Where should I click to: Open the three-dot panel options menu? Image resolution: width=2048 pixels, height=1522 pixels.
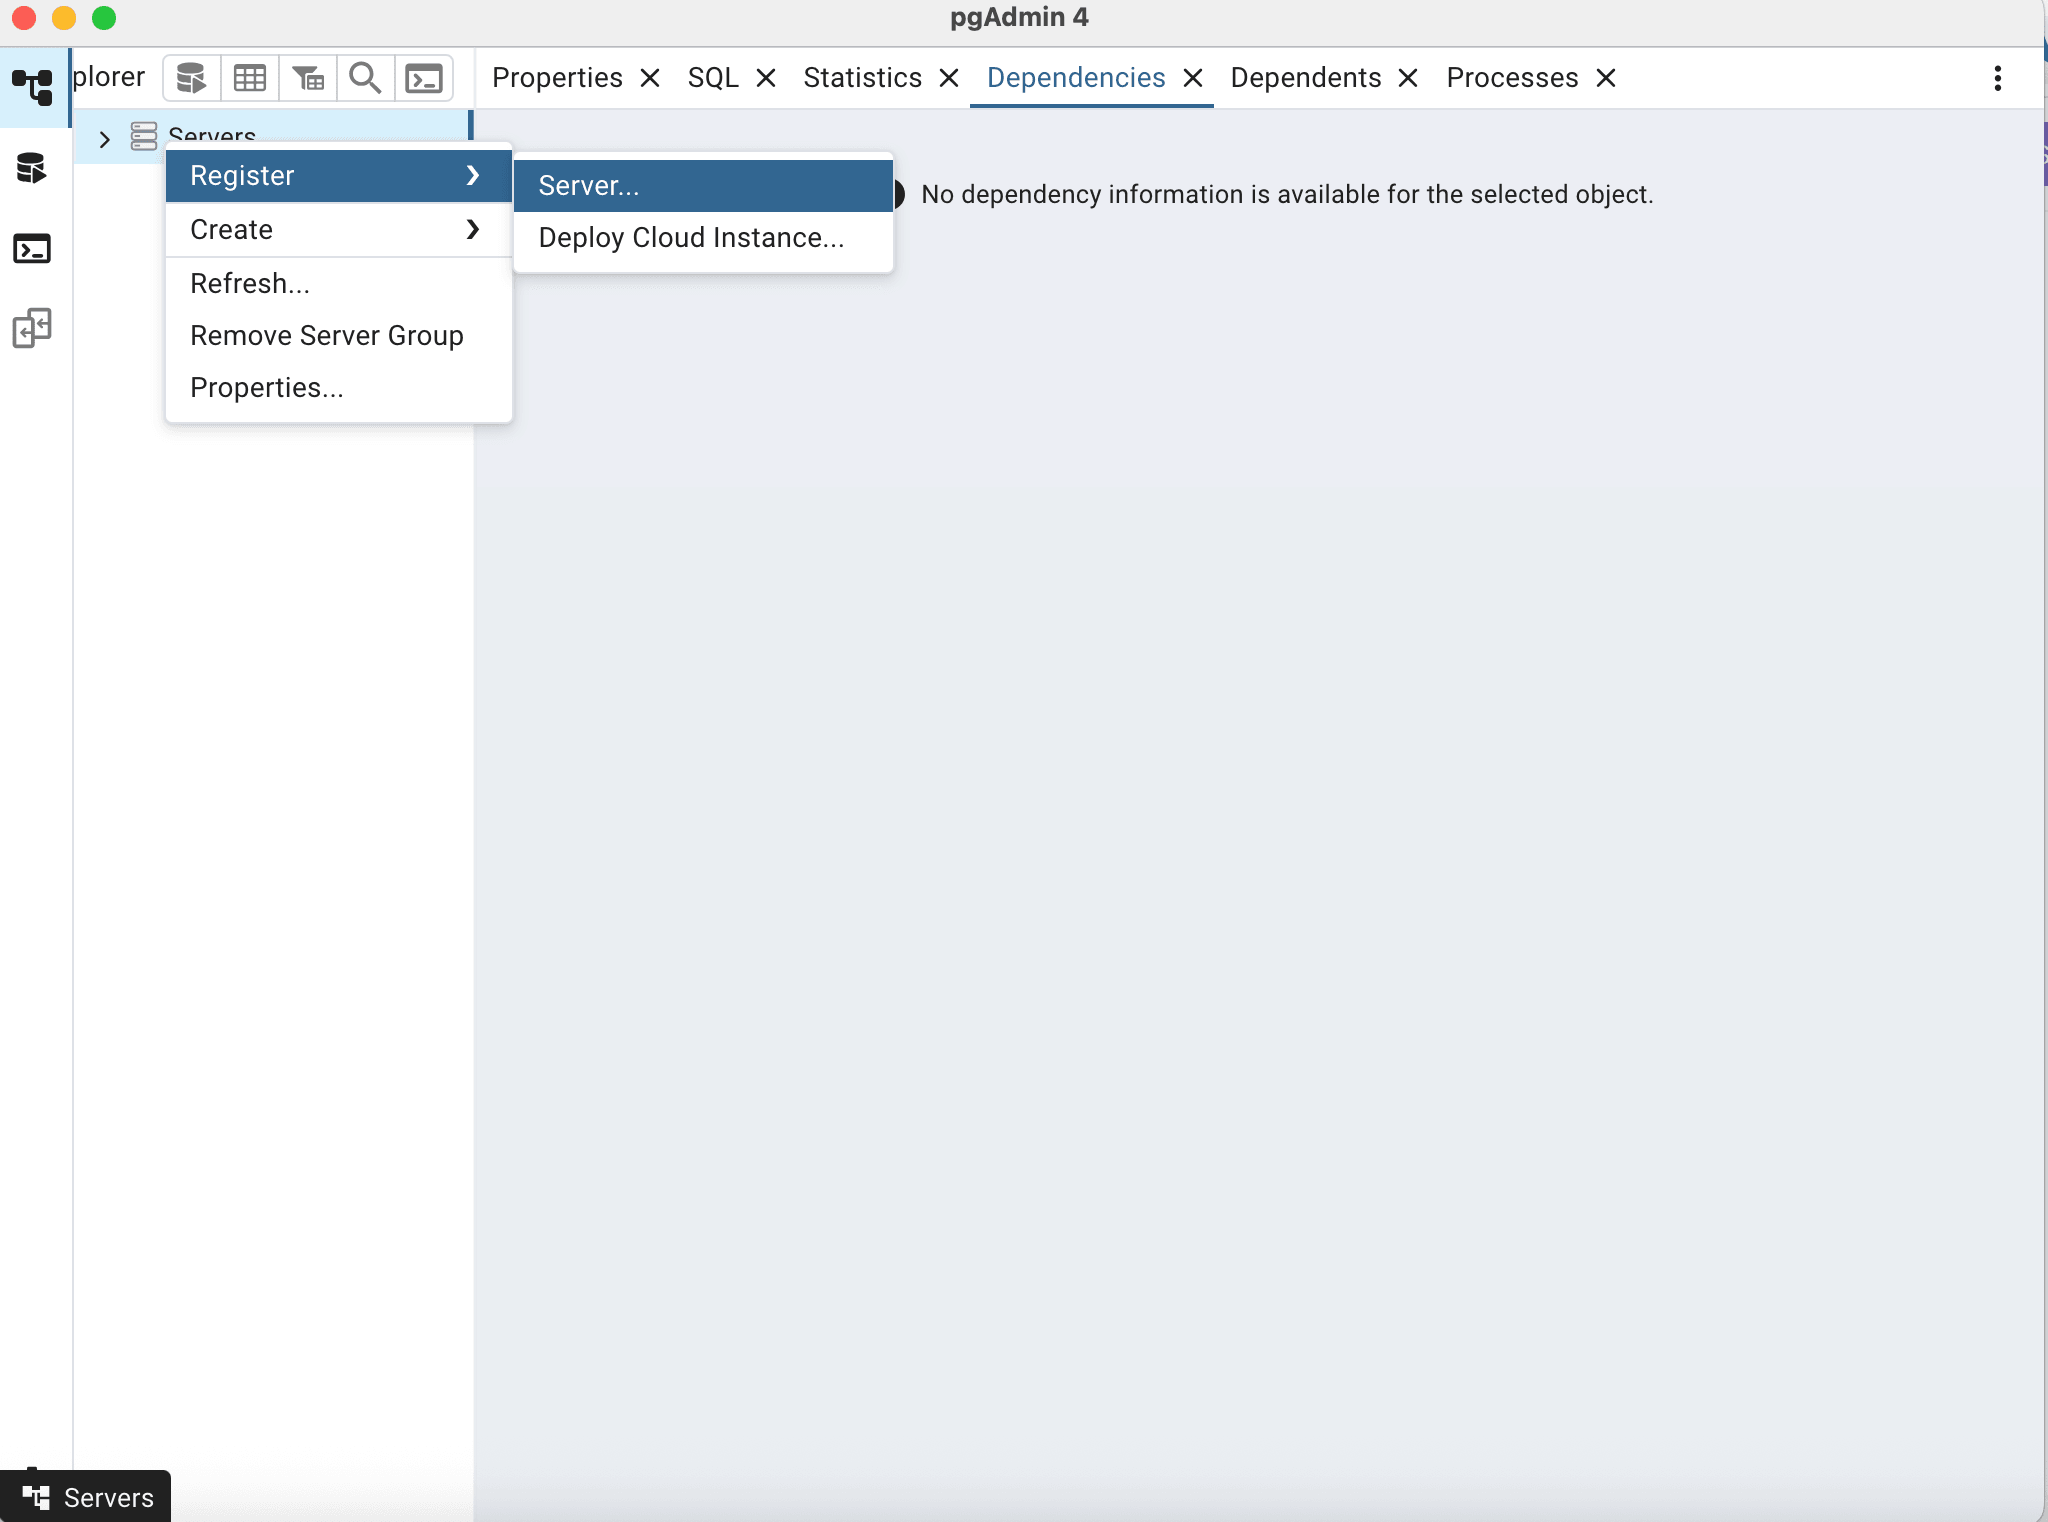[1997, 78]
